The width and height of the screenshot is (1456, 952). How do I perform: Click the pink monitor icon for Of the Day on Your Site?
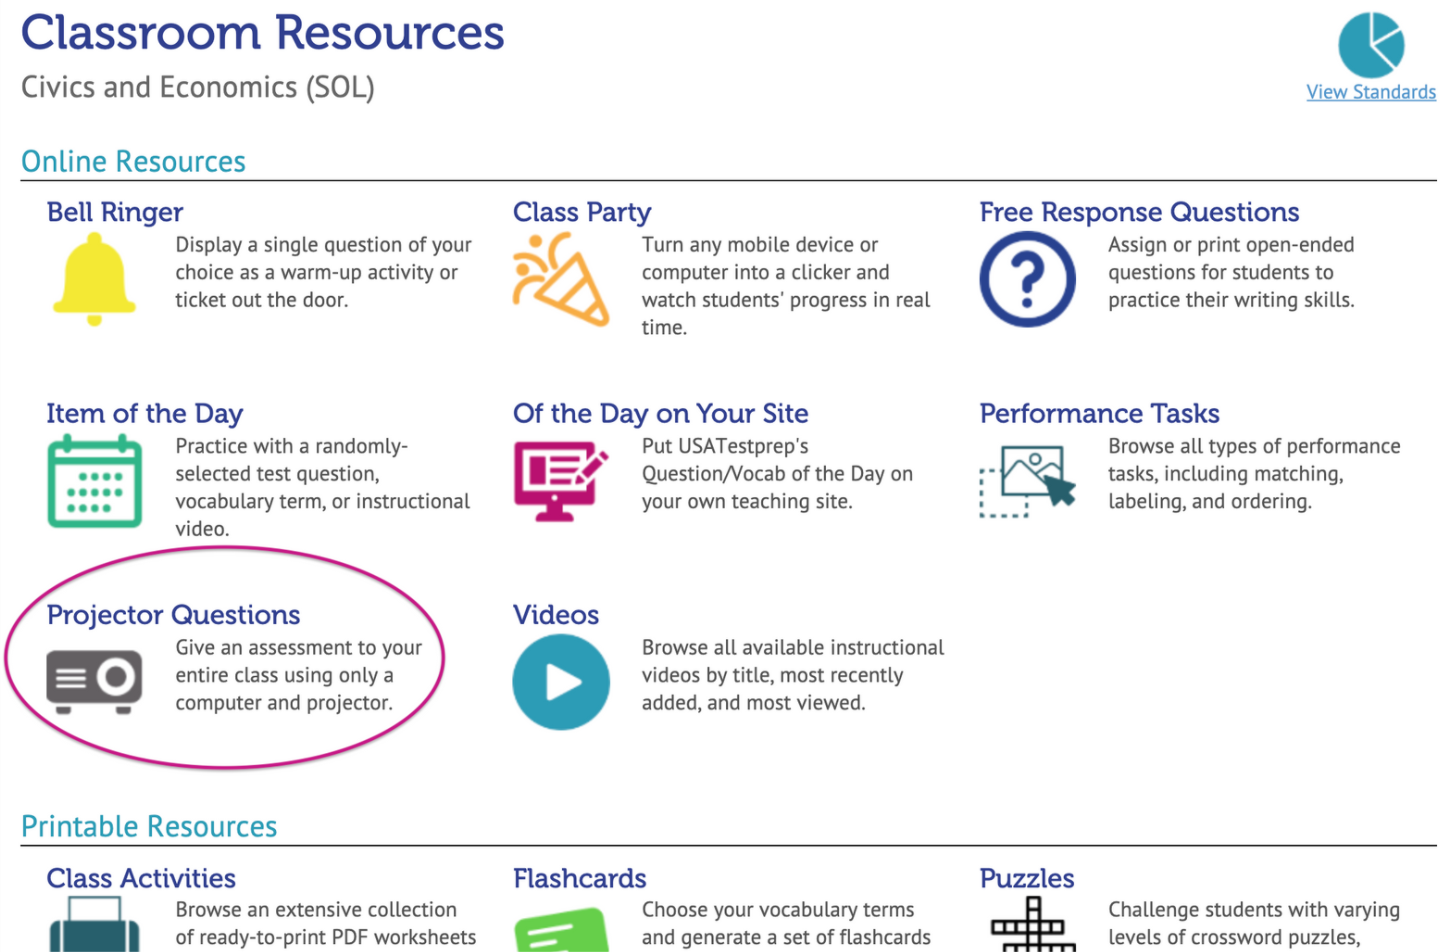click(x=561, y=482)
